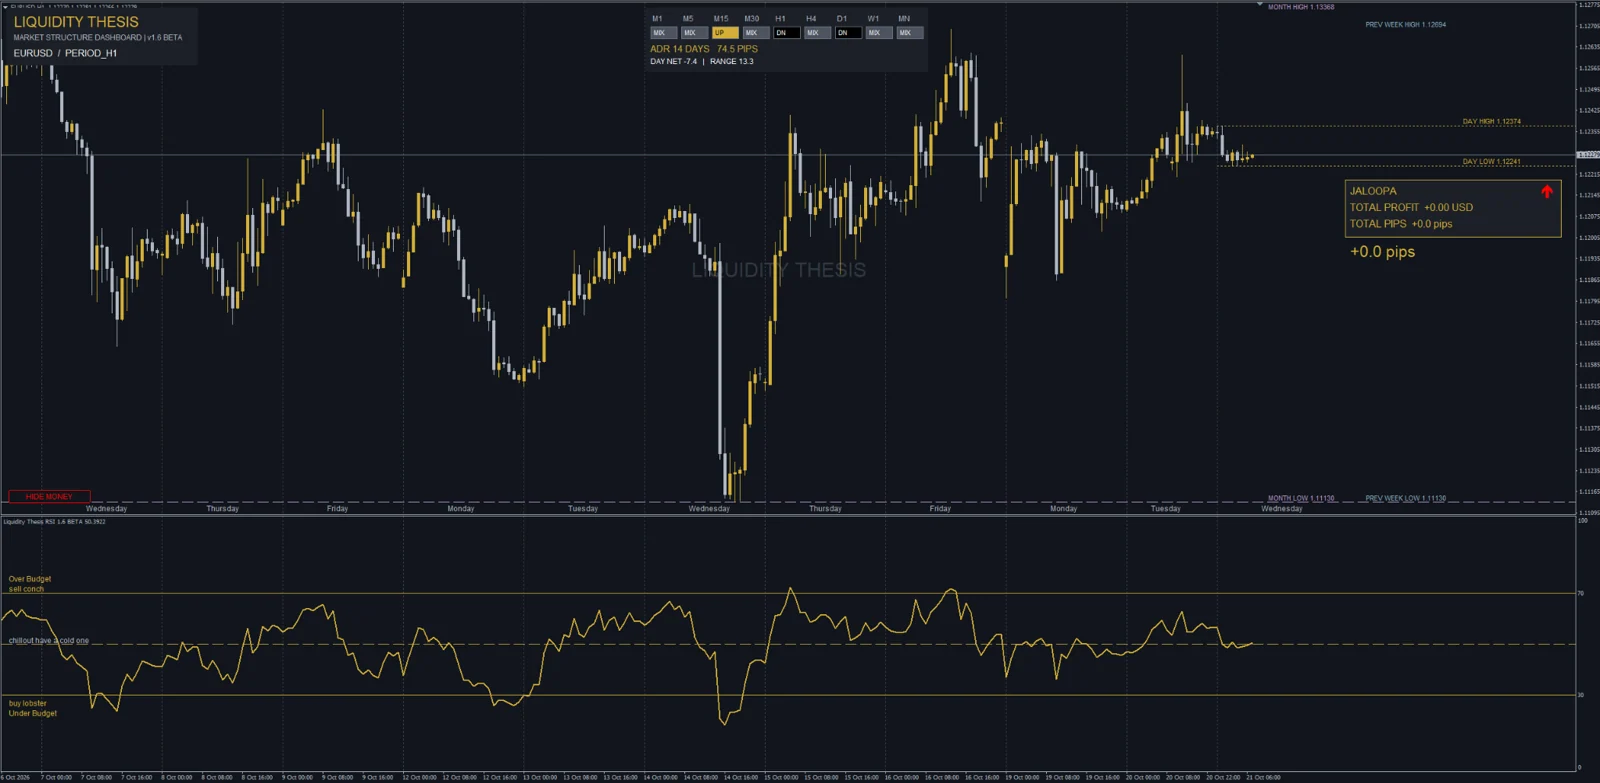
Task: Click the red arrow in JALOOPA panel
Action: pos(1547,191)
